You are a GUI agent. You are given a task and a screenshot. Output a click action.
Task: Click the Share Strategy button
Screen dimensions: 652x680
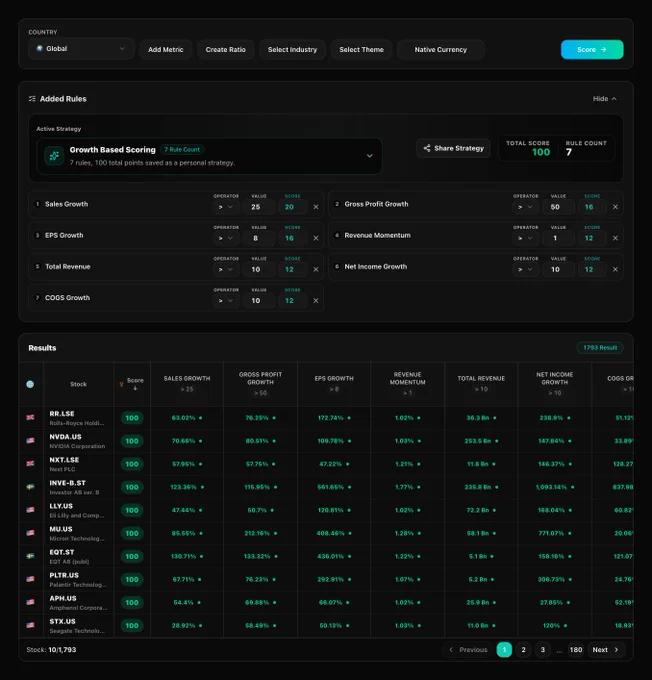454,148
